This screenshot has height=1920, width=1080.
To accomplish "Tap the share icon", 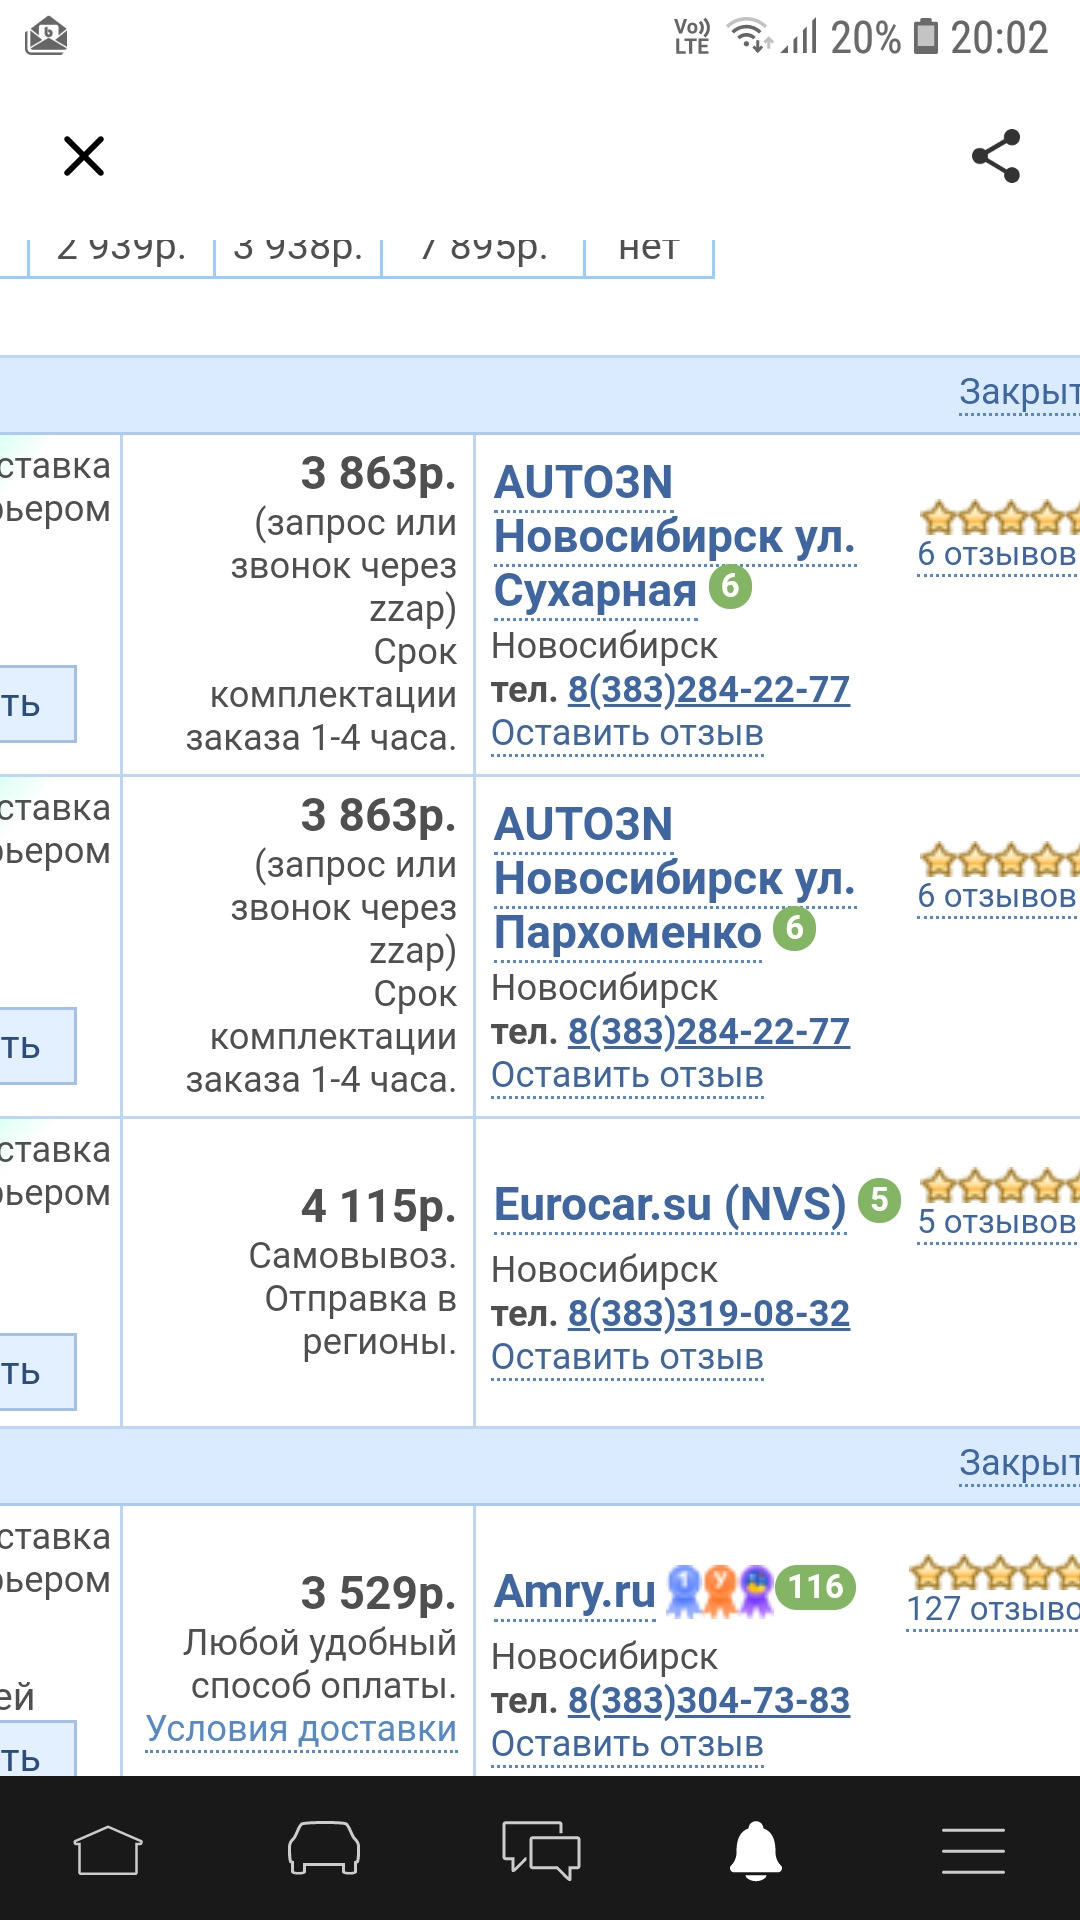I will [x=996, y=156].
